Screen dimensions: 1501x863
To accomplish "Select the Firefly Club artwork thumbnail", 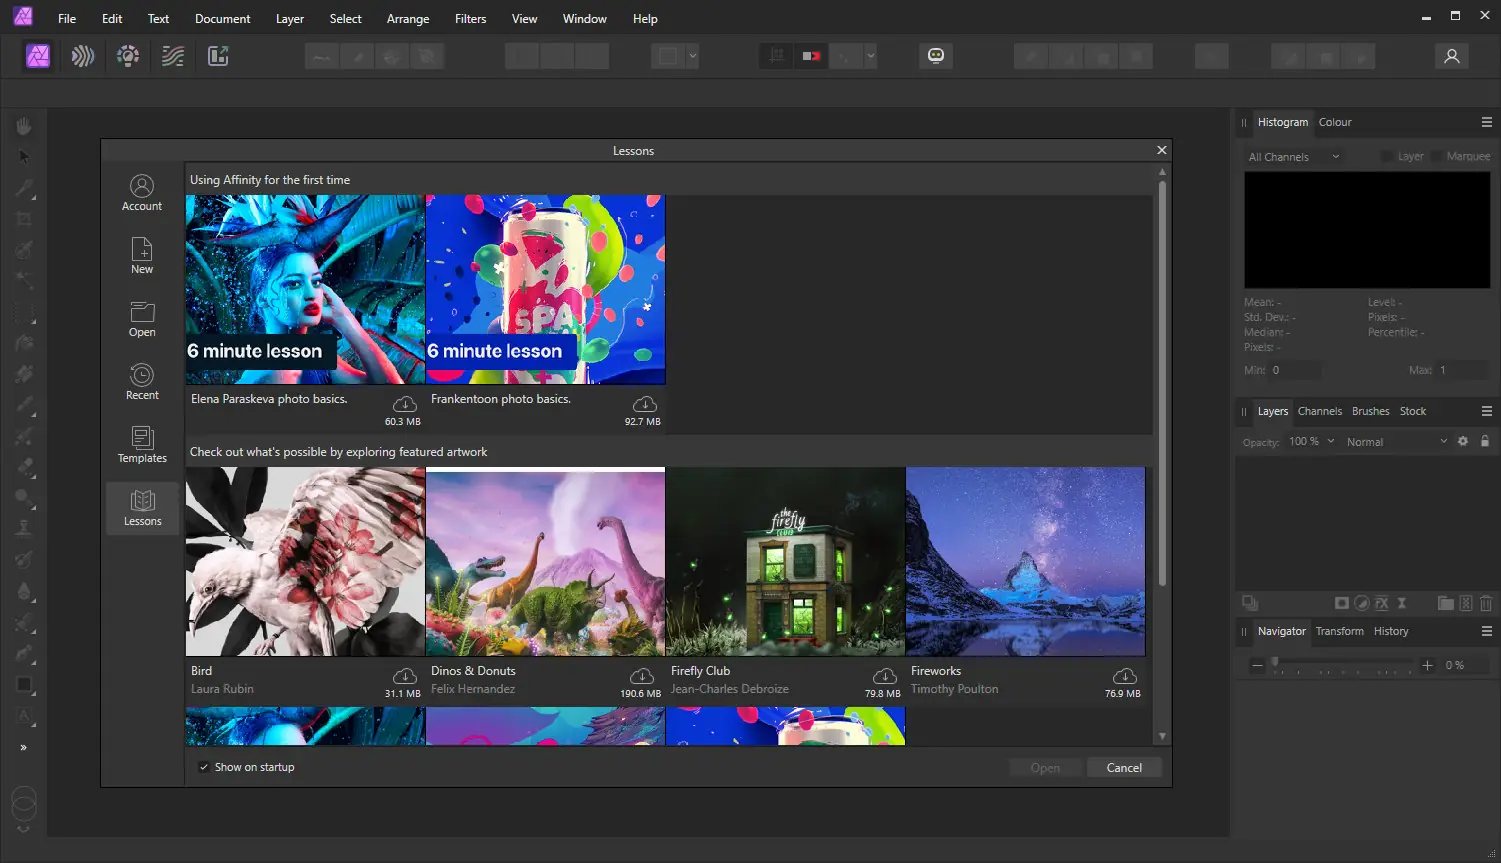I will (785, 562).
